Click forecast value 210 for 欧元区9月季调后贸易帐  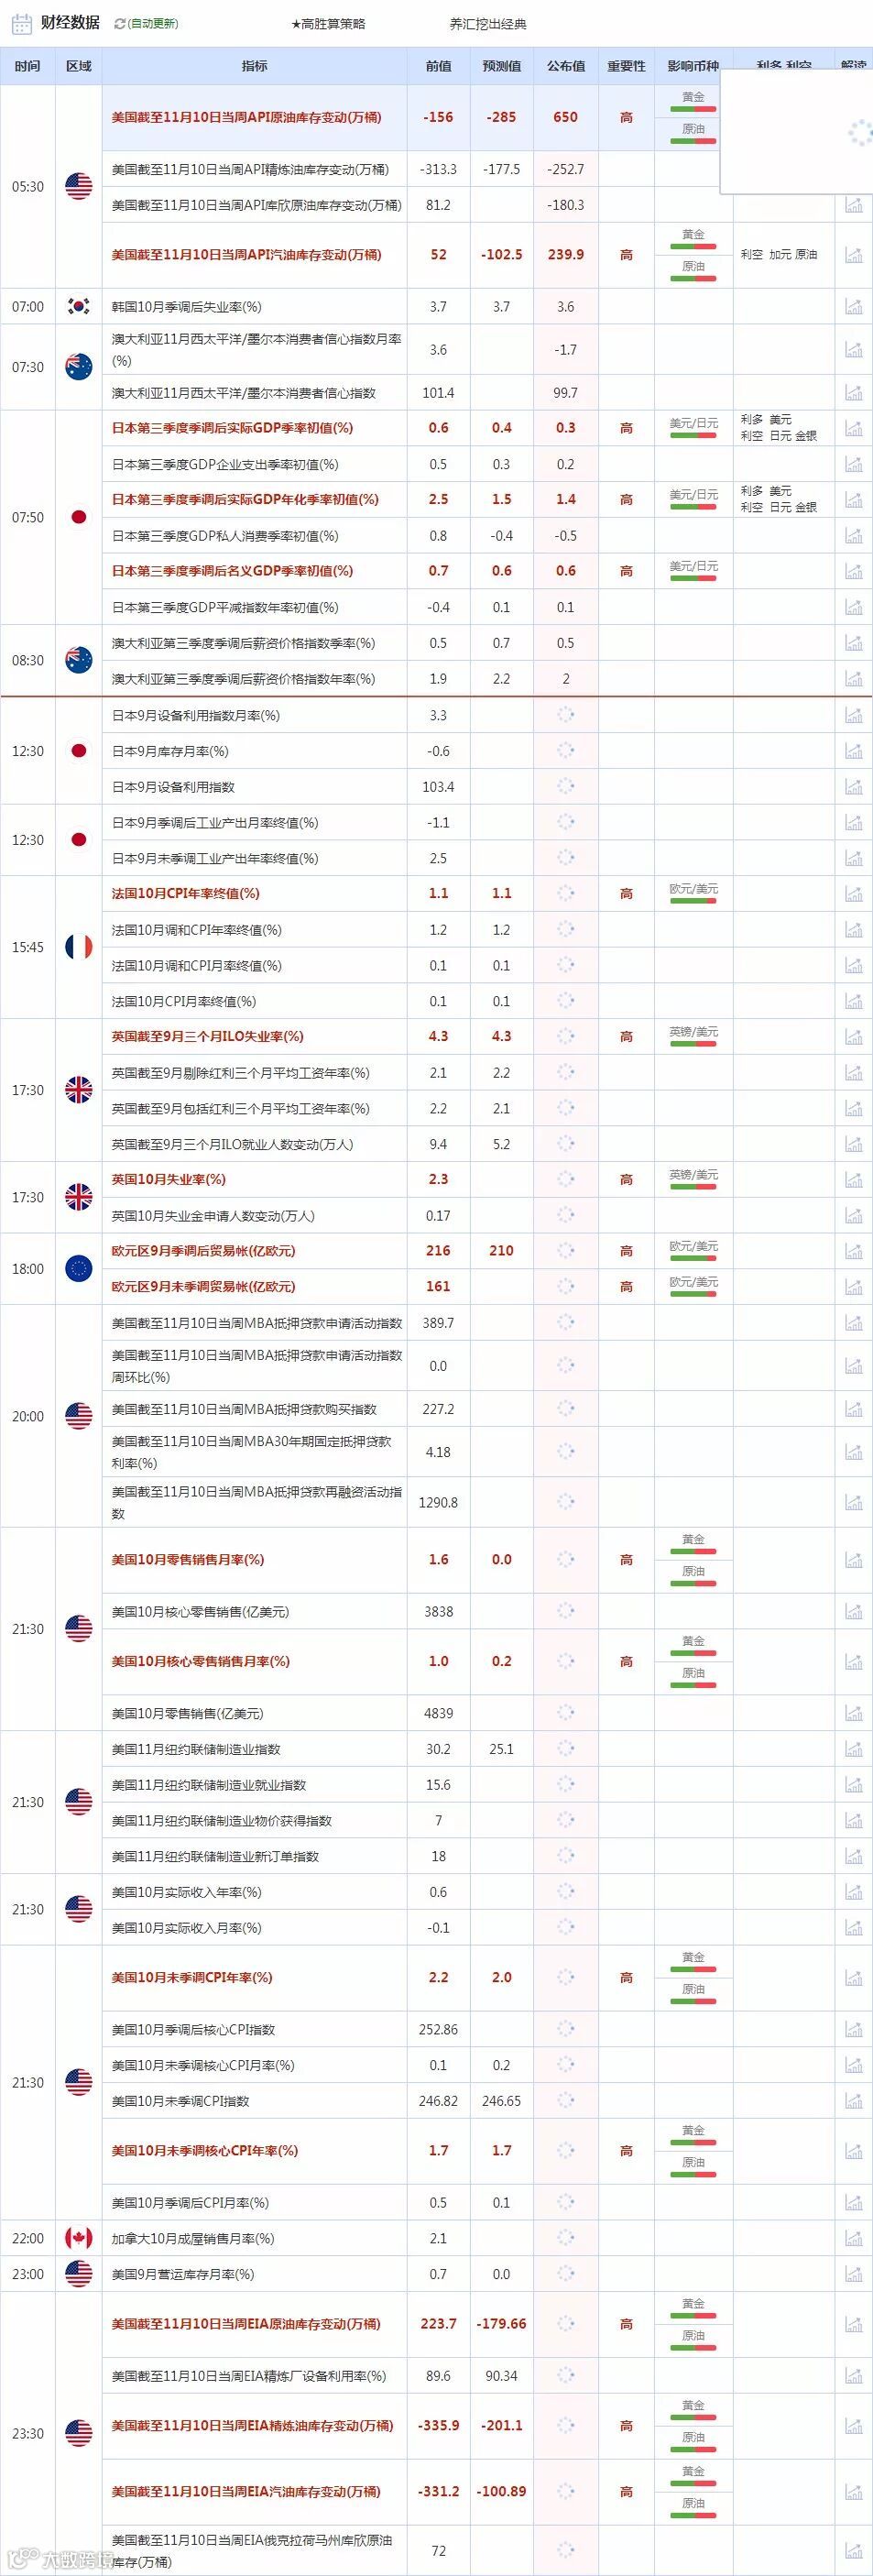(x=502, y=1251)
